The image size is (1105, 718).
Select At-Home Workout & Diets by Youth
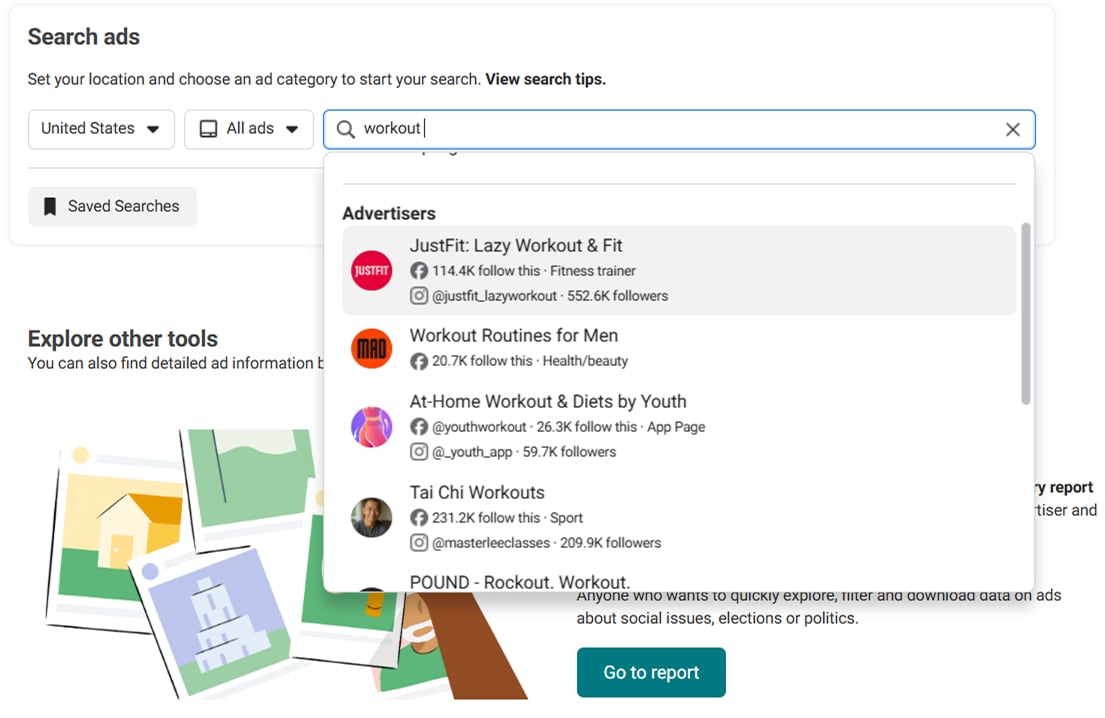click(x=548, y=402)
